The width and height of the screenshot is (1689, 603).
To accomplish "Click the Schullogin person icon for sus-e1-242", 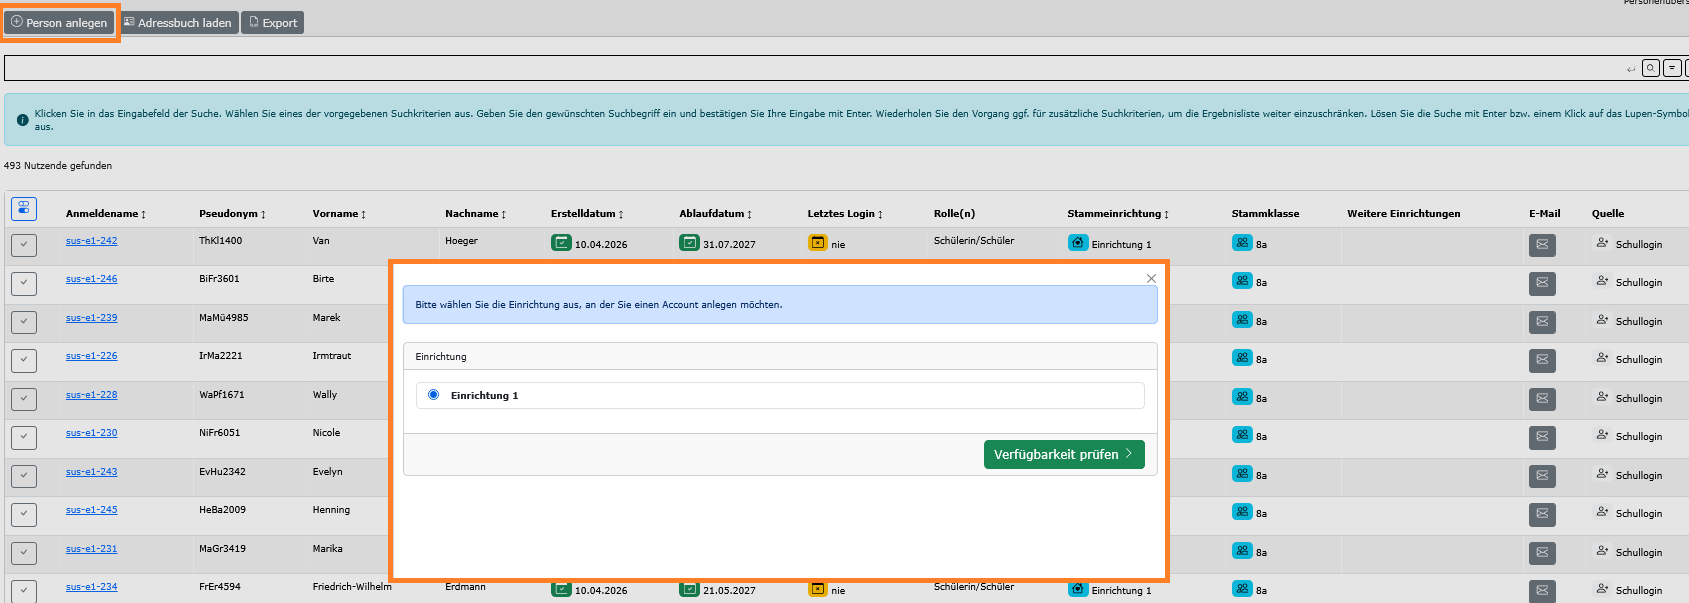I will (1602, 243).
